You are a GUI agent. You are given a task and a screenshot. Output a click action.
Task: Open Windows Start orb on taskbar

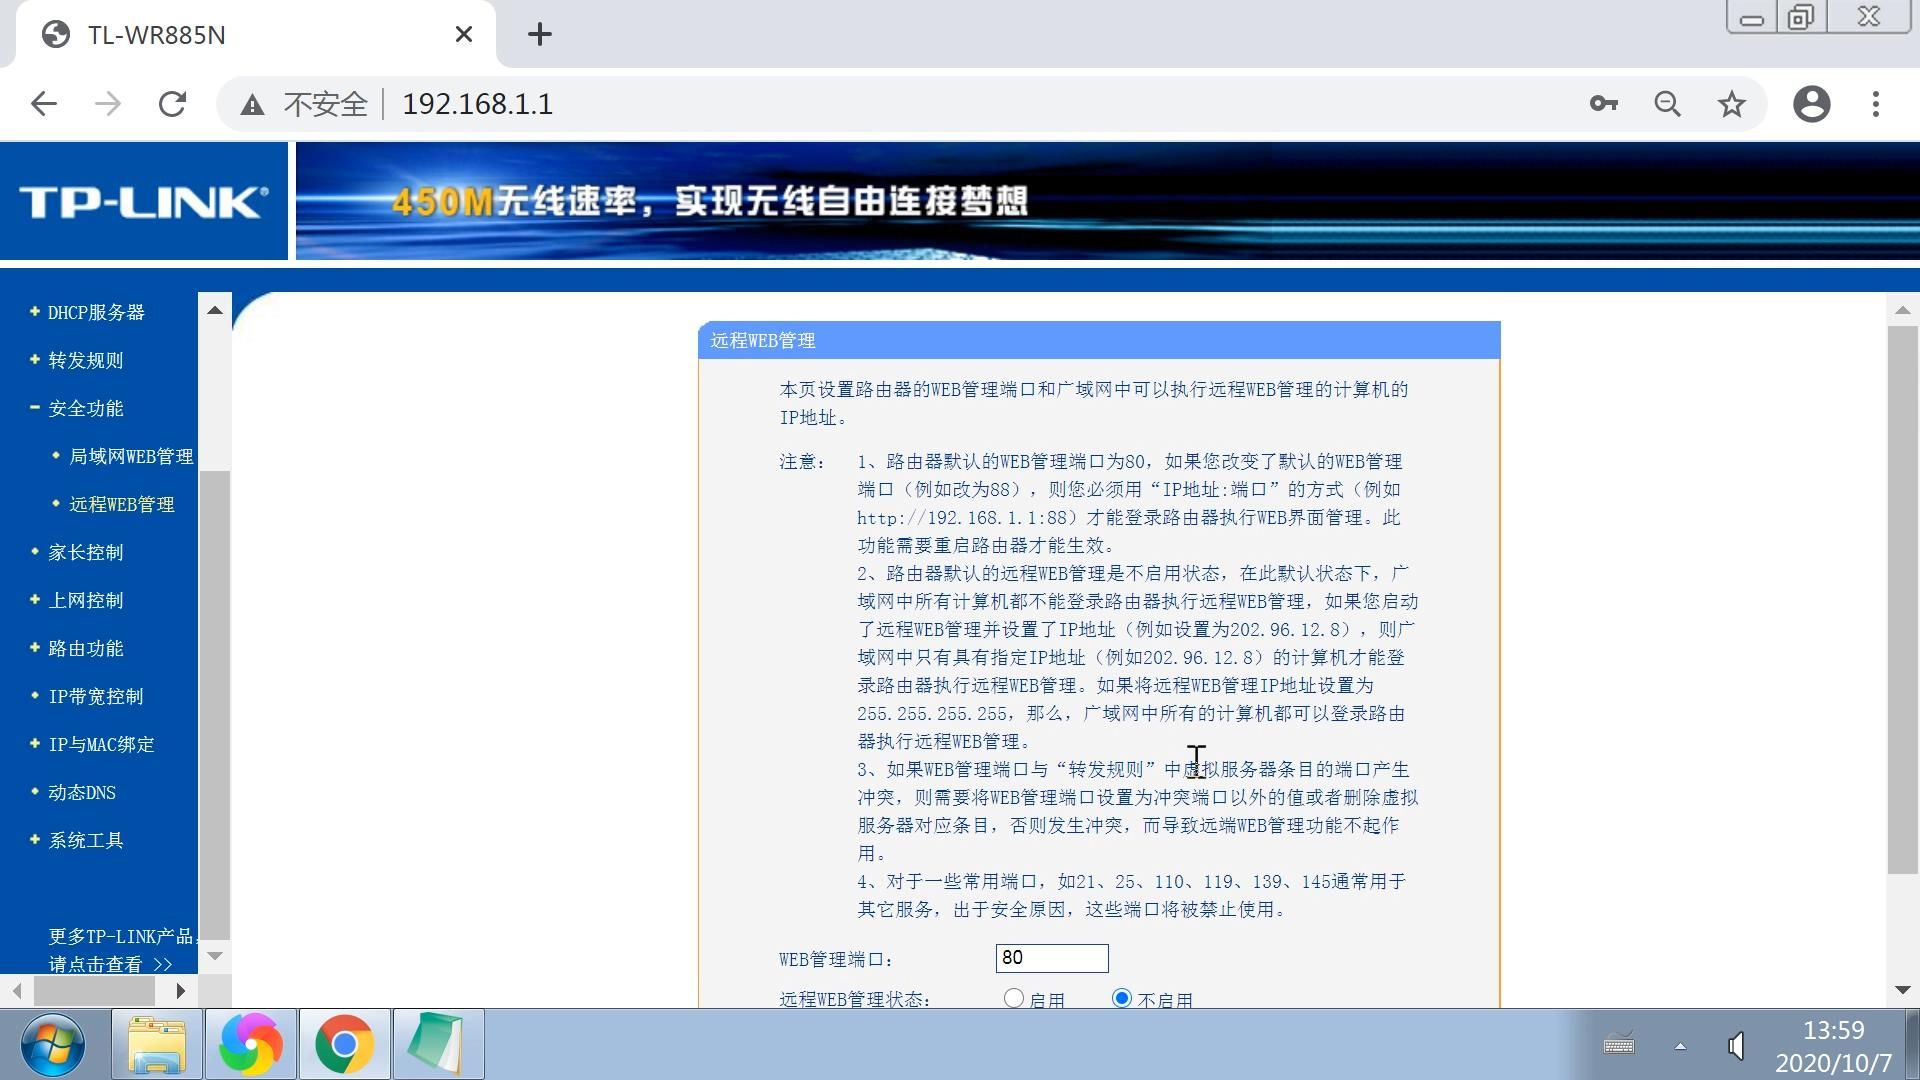click(52, 1045)
